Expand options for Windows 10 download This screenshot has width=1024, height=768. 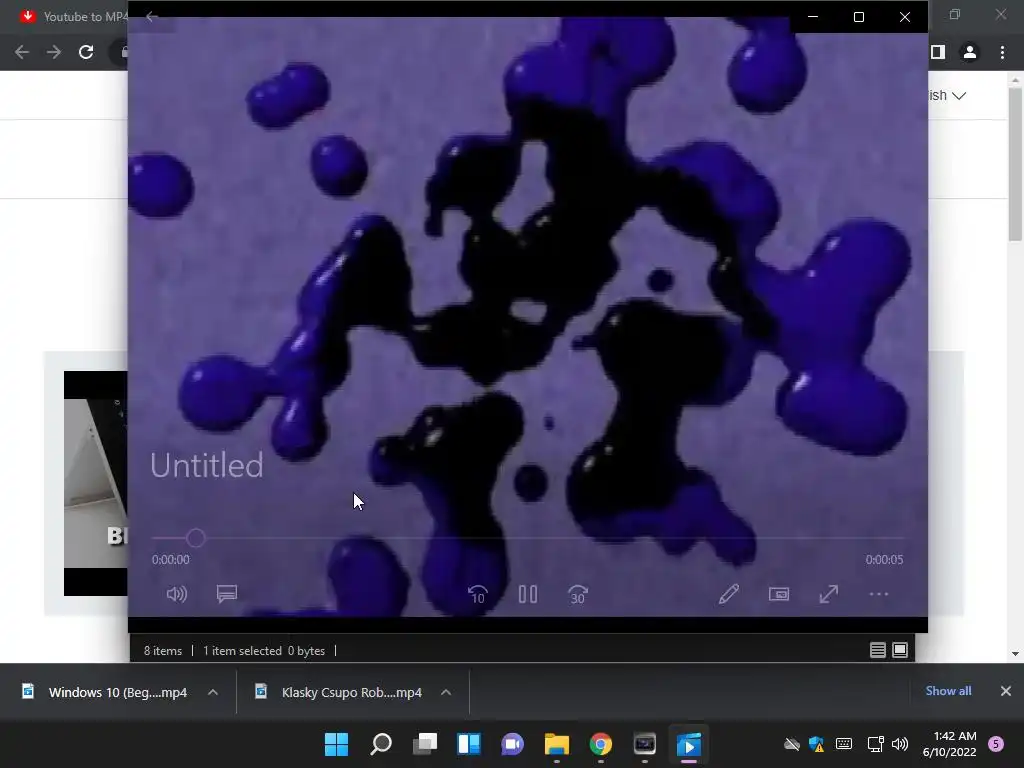pyautogui.click(x=213, y=692)
